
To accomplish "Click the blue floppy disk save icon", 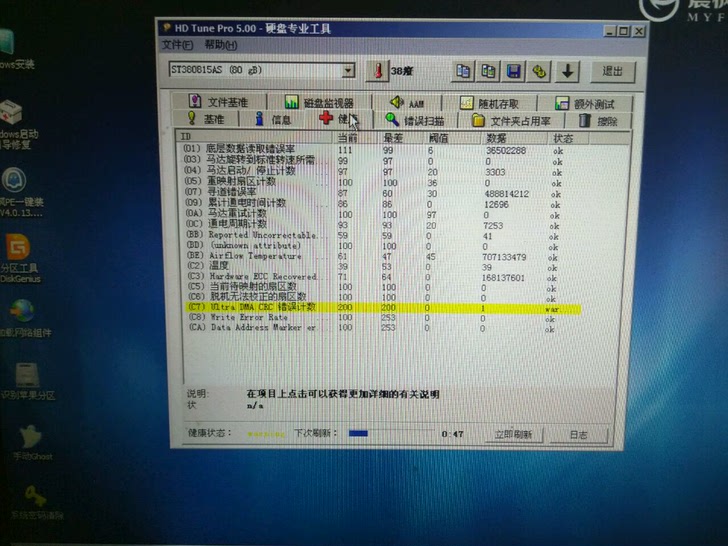I will [x=514, y=72].
